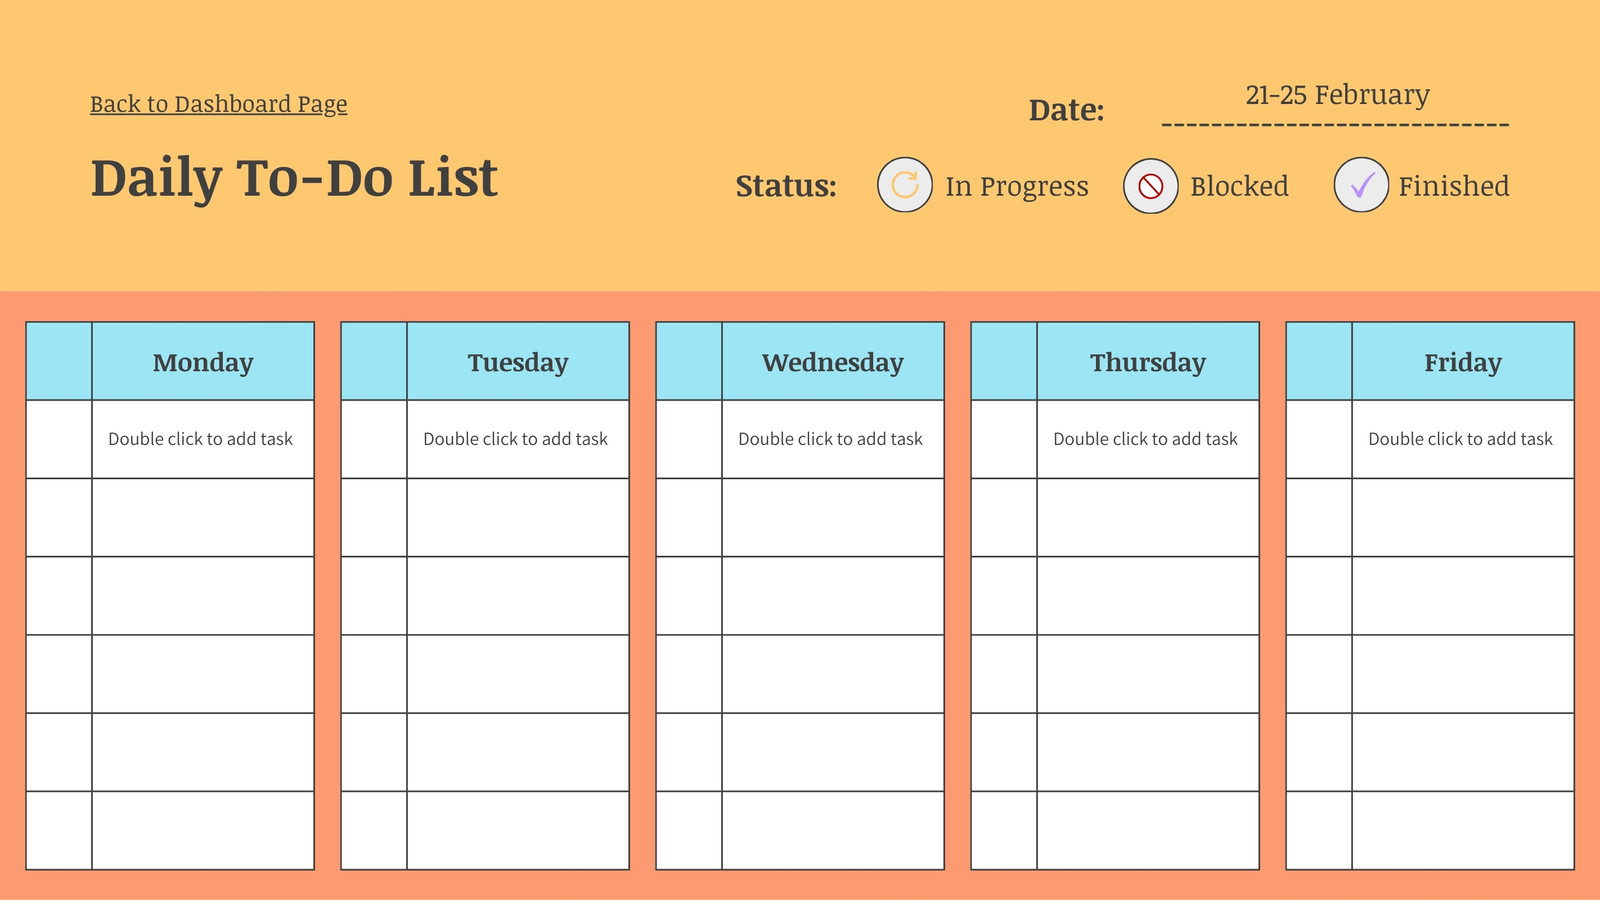
Task: Click Monday's first status cell
Action: pyautogui.click(x=59, y=439)
